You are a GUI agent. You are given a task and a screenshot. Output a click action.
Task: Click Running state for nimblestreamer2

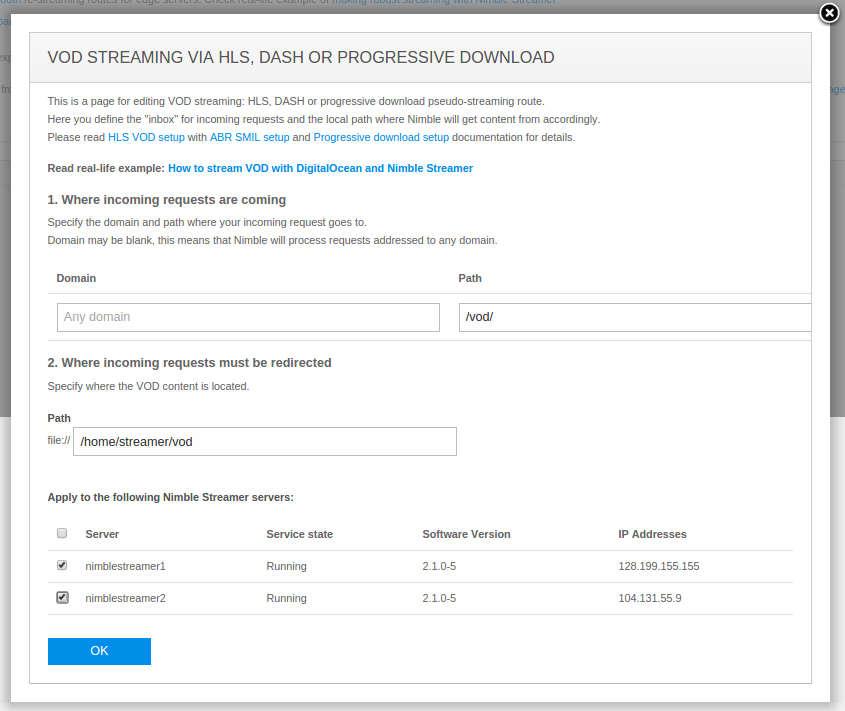pyautogui.click(x=286, y=598)
